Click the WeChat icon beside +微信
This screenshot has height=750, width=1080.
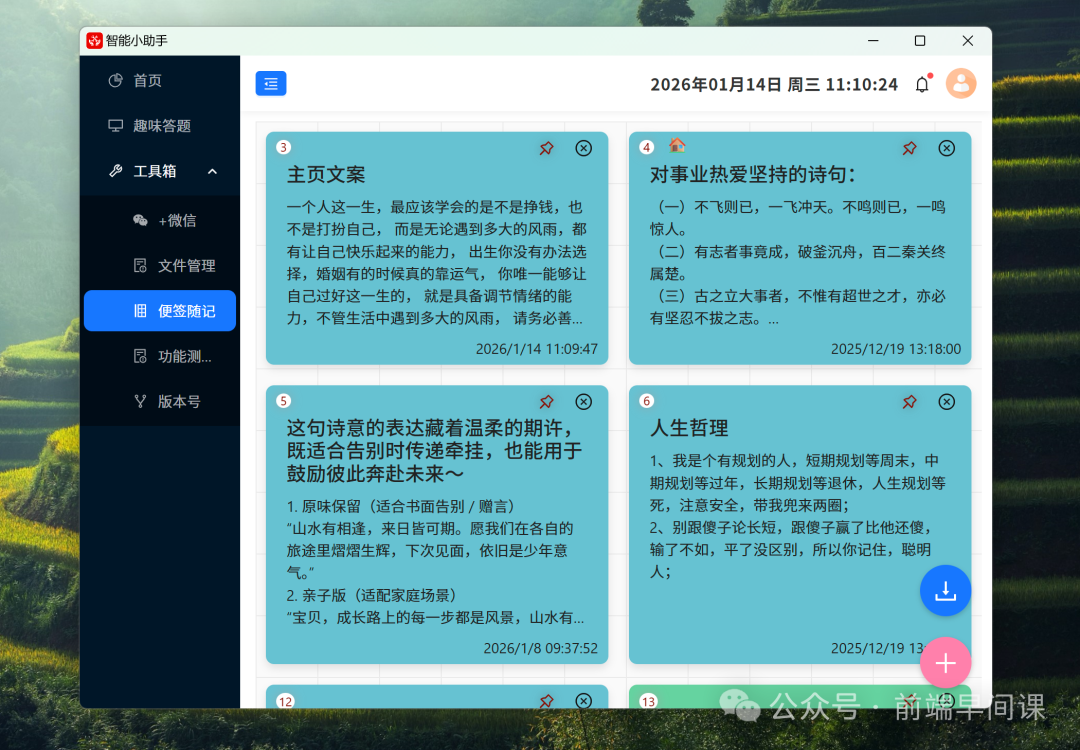tap(141, 220)
